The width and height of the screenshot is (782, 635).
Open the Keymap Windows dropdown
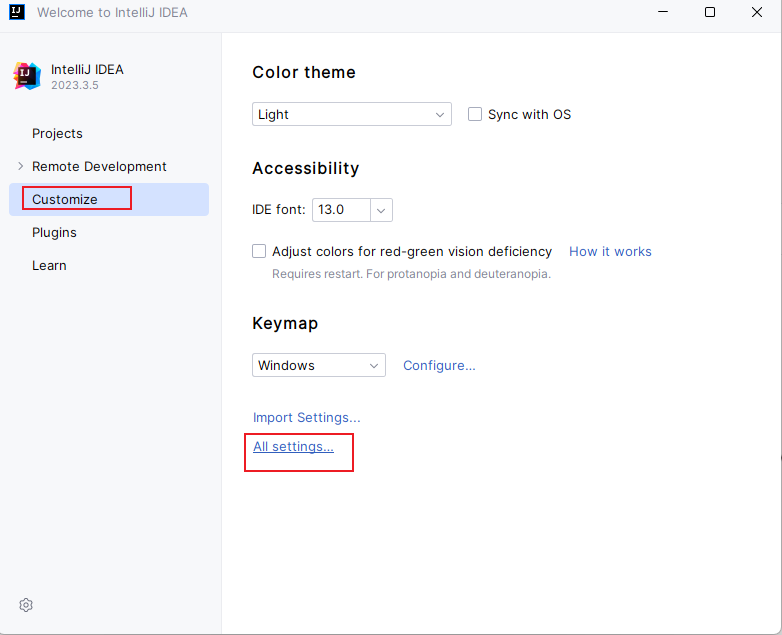(319, 365)
